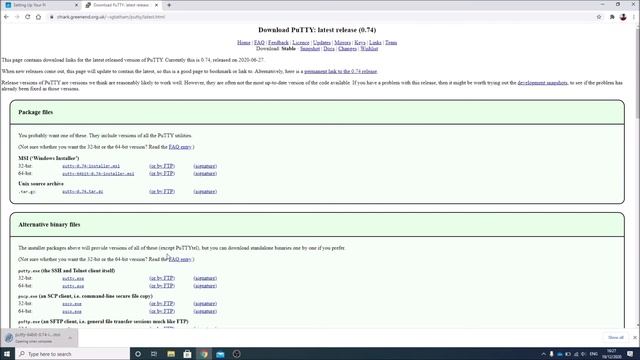View site info lock icon

coord(51,17)
